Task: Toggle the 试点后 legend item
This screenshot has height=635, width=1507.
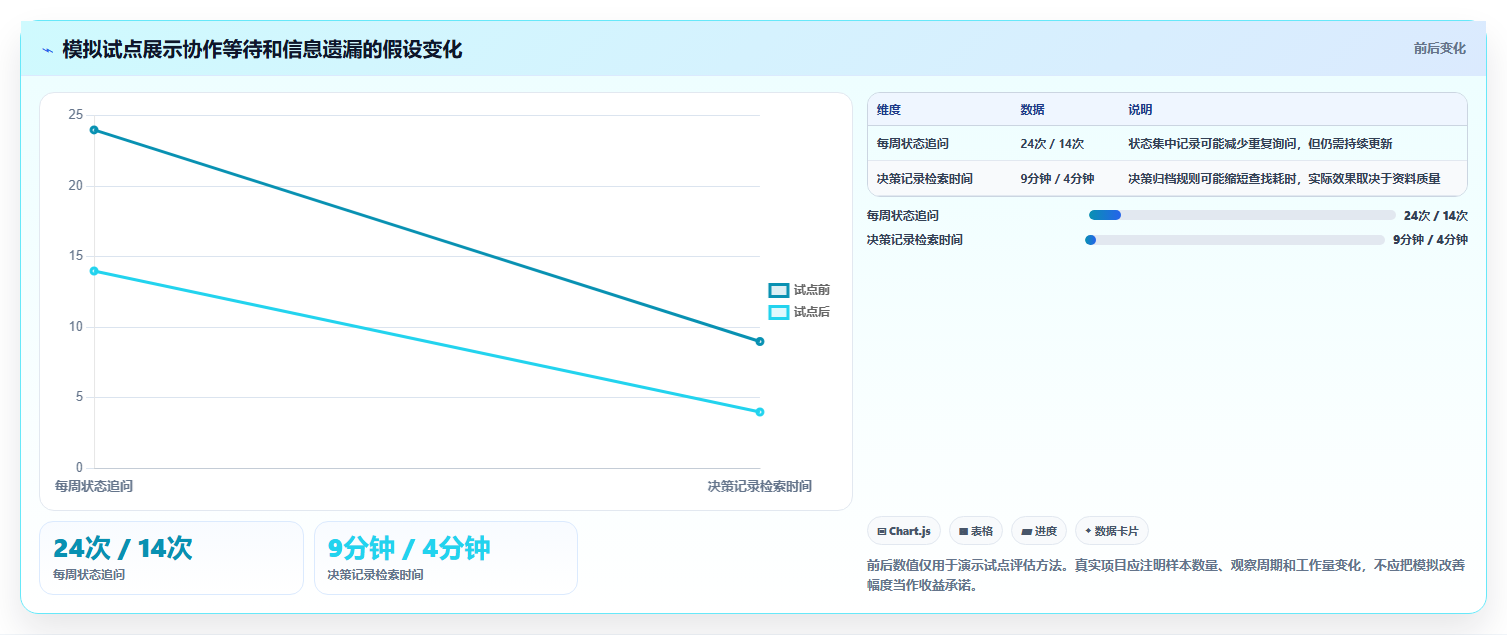Action: 799,312
